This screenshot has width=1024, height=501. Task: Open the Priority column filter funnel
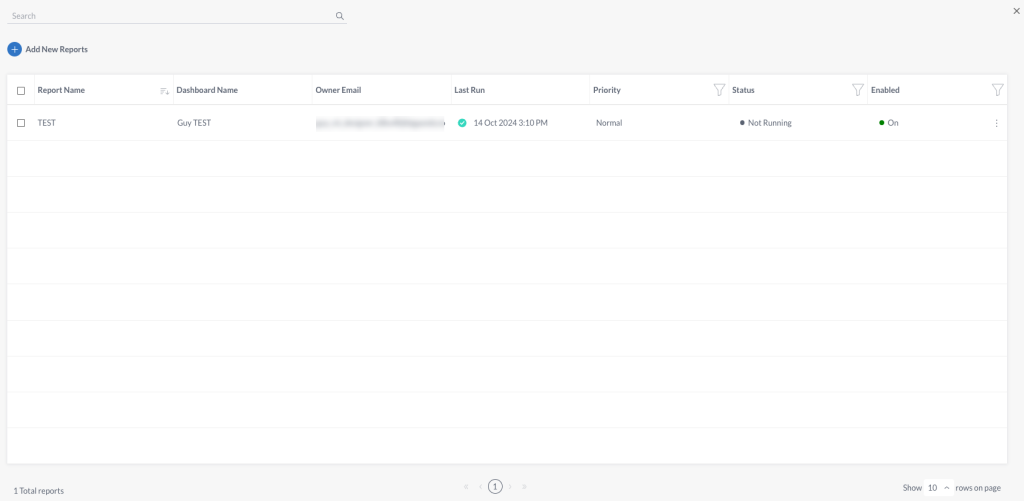click(x=719, y=90)
